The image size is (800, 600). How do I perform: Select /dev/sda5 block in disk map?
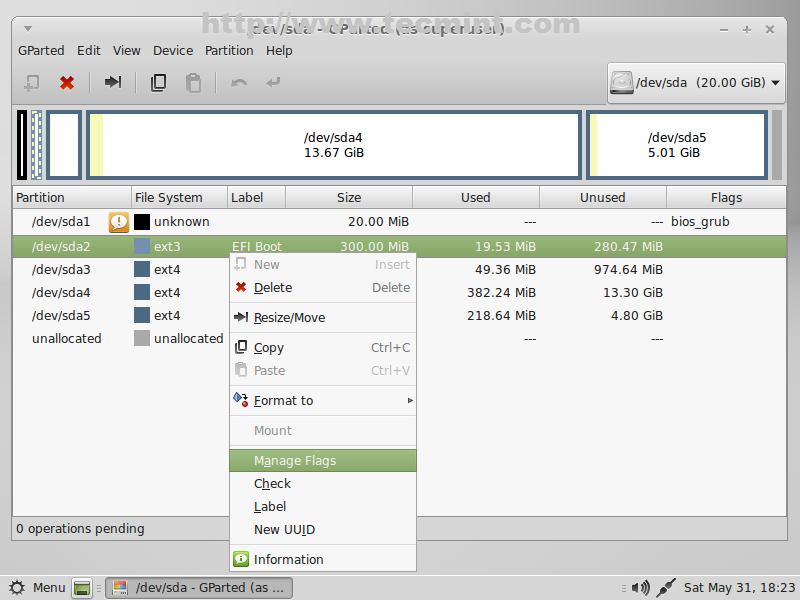click(x=677, y=145)
